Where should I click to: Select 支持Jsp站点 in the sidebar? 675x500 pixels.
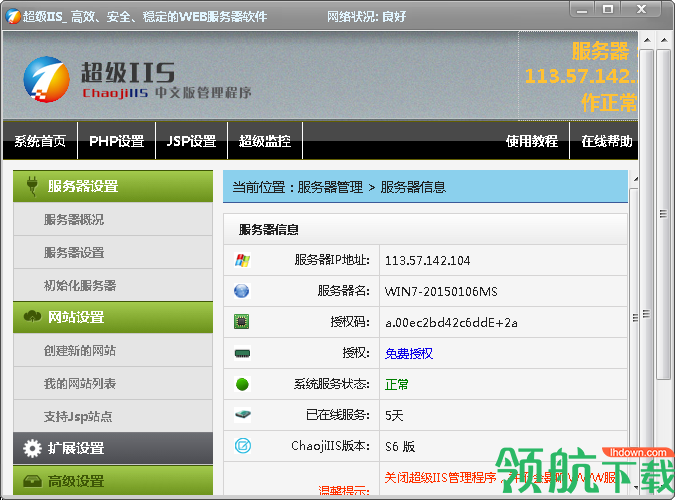click(113, 416)
